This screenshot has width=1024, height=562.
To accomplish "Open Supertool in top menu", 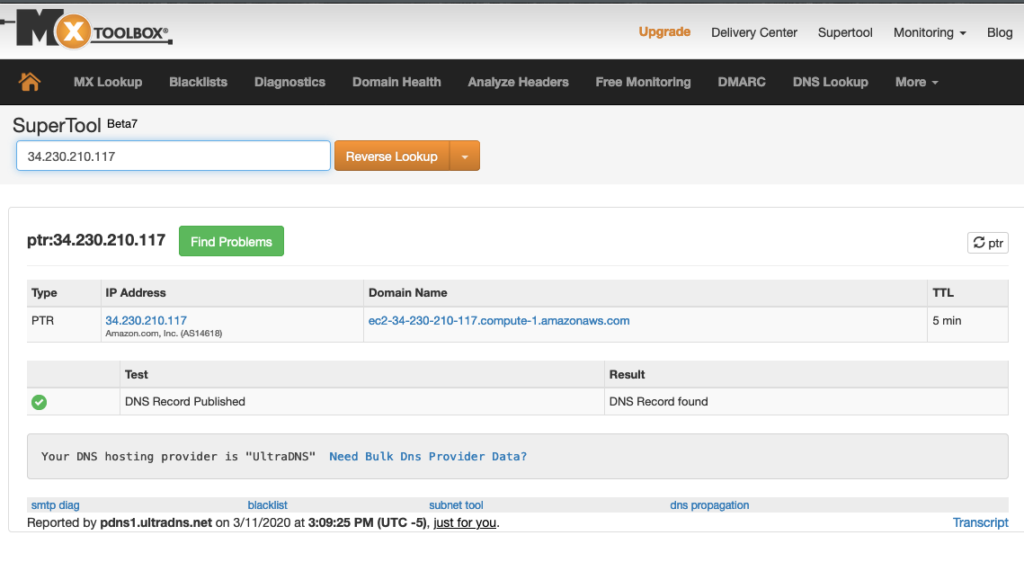I will 845,33.
